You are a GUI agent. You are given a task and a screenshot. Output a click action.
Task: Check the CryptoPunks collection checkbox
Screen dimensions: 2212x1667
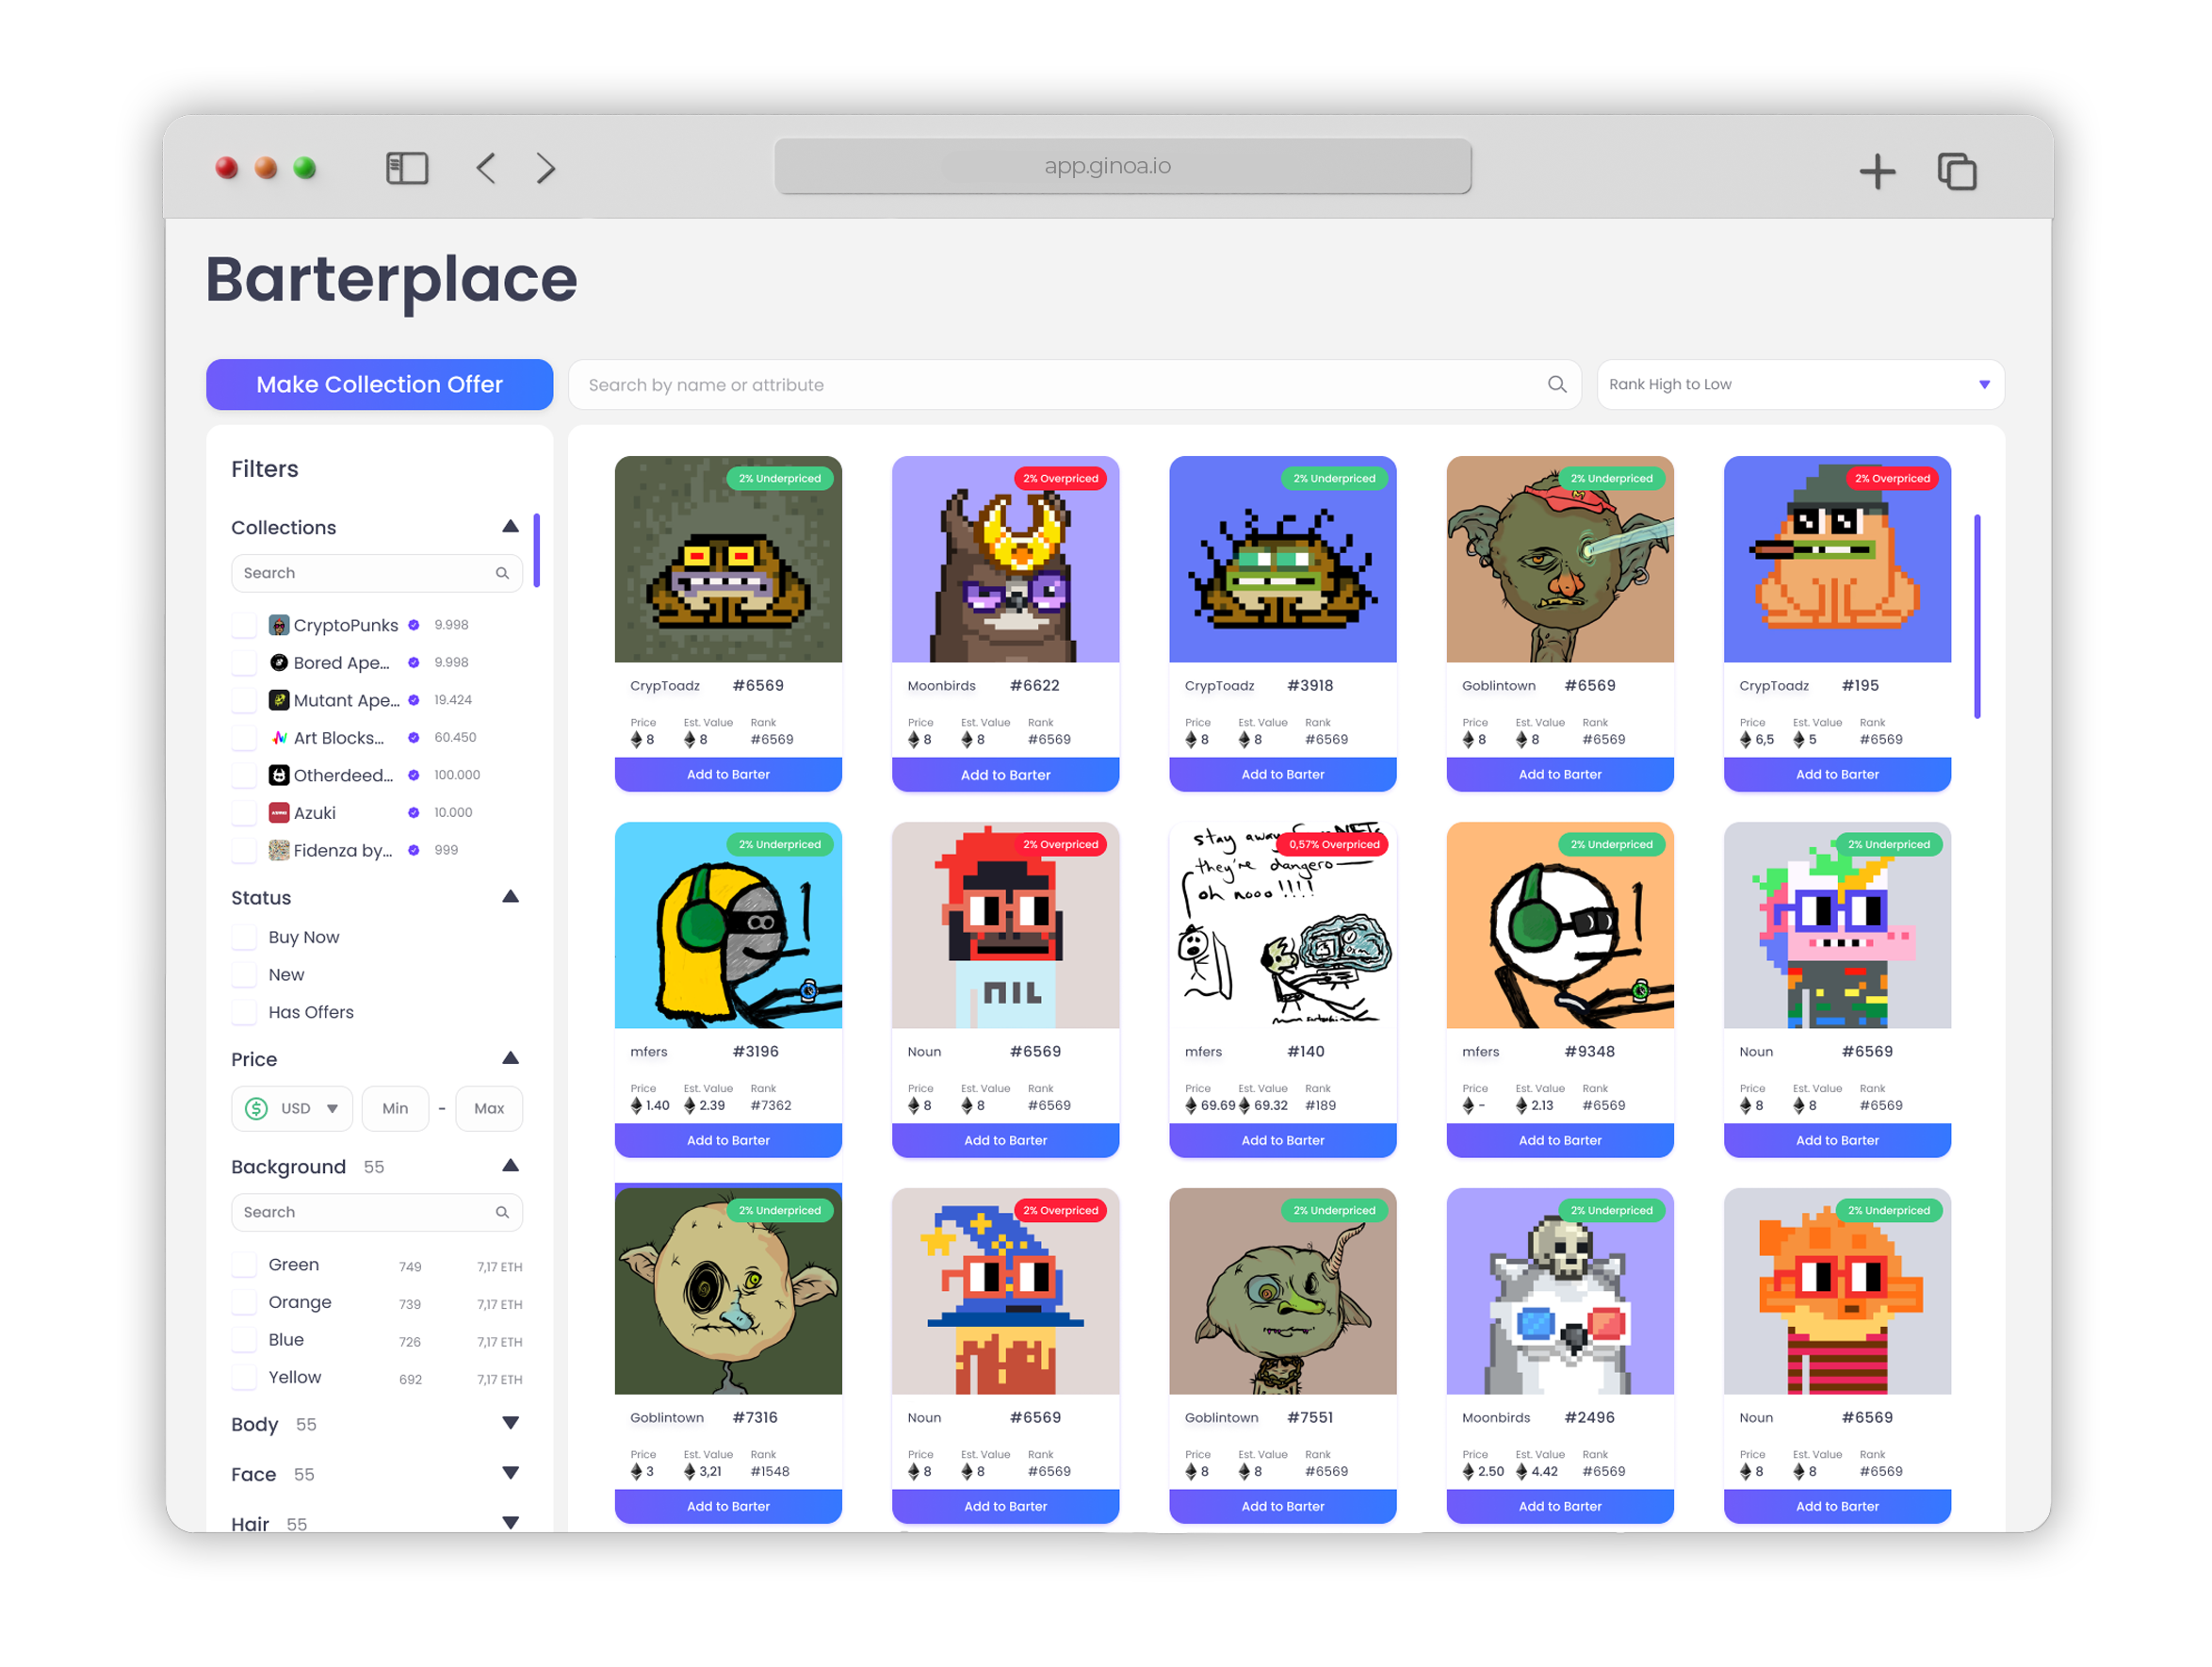point(244,626)
